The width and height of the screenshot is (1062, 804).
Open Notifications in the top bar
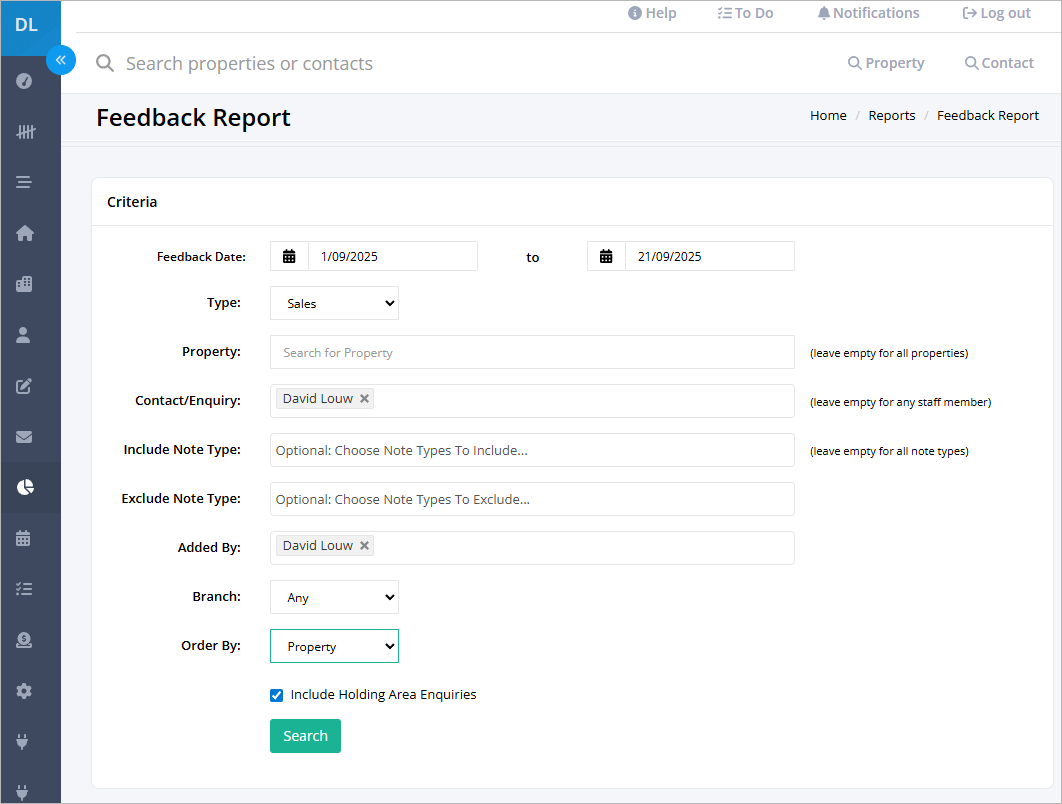click(x=868, y=13)
